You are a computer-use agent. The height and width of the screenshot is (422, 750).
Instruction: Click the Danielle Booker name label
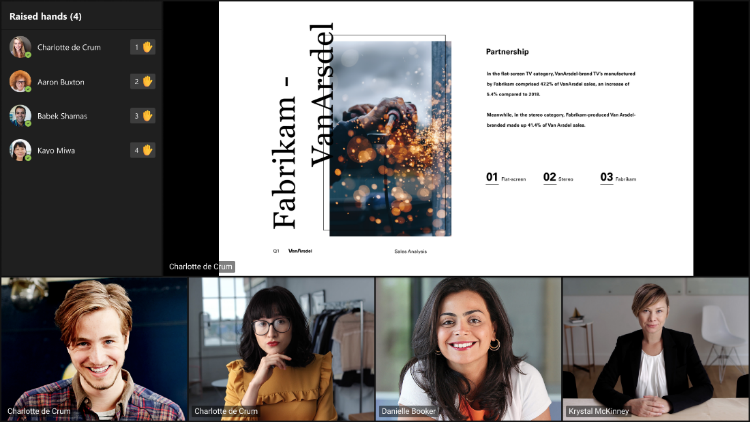tap(408, 411)
